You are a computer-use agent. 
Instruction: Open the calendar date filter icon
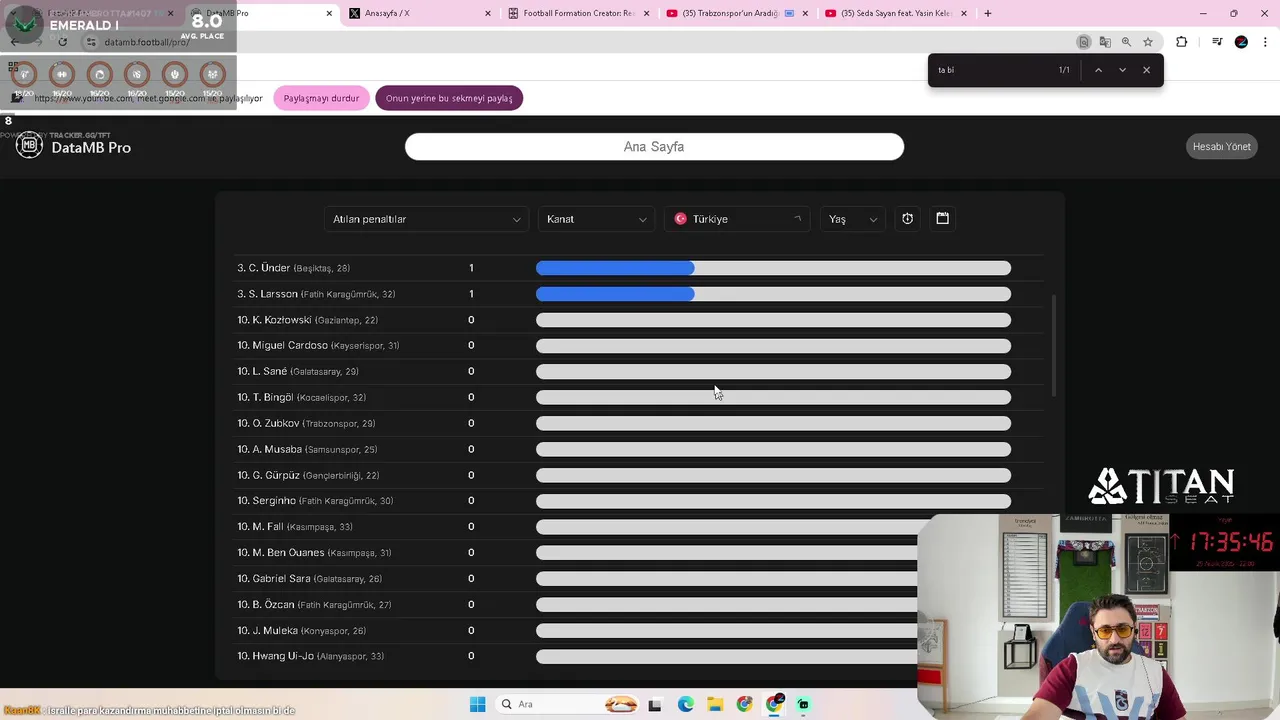tap(942, 218)
